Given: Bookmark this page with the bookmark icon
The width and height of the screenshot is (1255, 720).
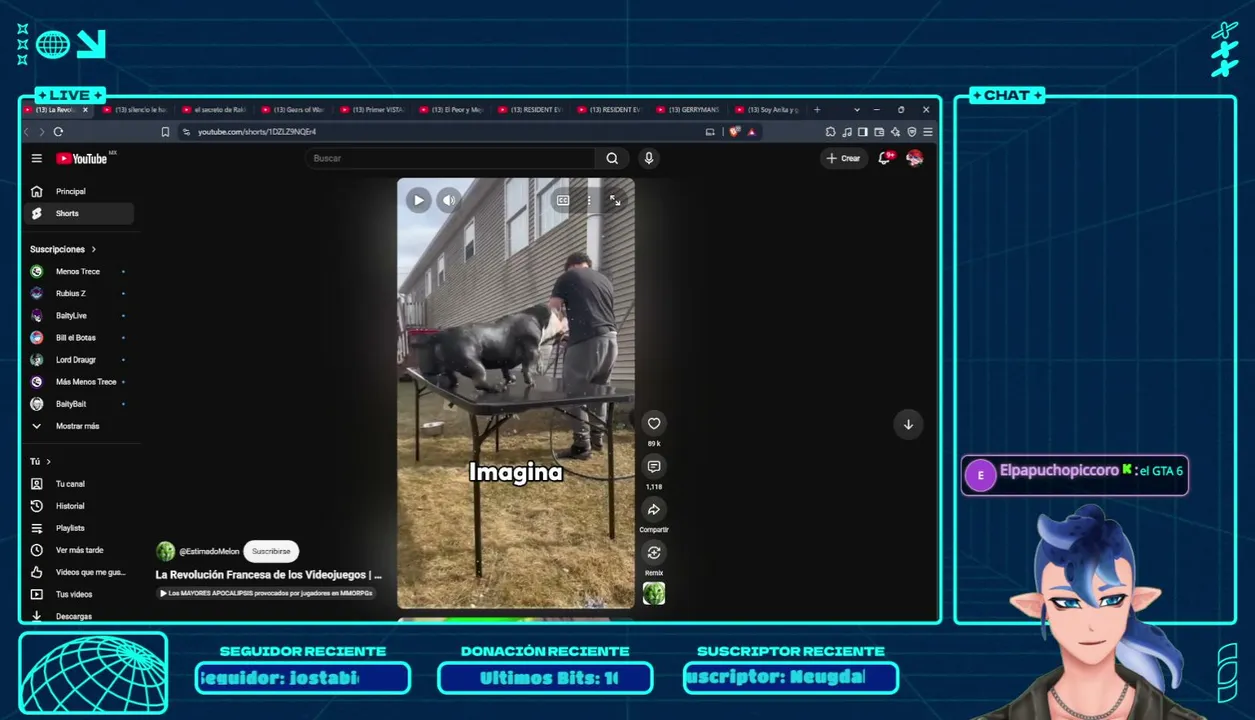Looking at the screenshot, I should pyautogui.click(x=165, y=132).
